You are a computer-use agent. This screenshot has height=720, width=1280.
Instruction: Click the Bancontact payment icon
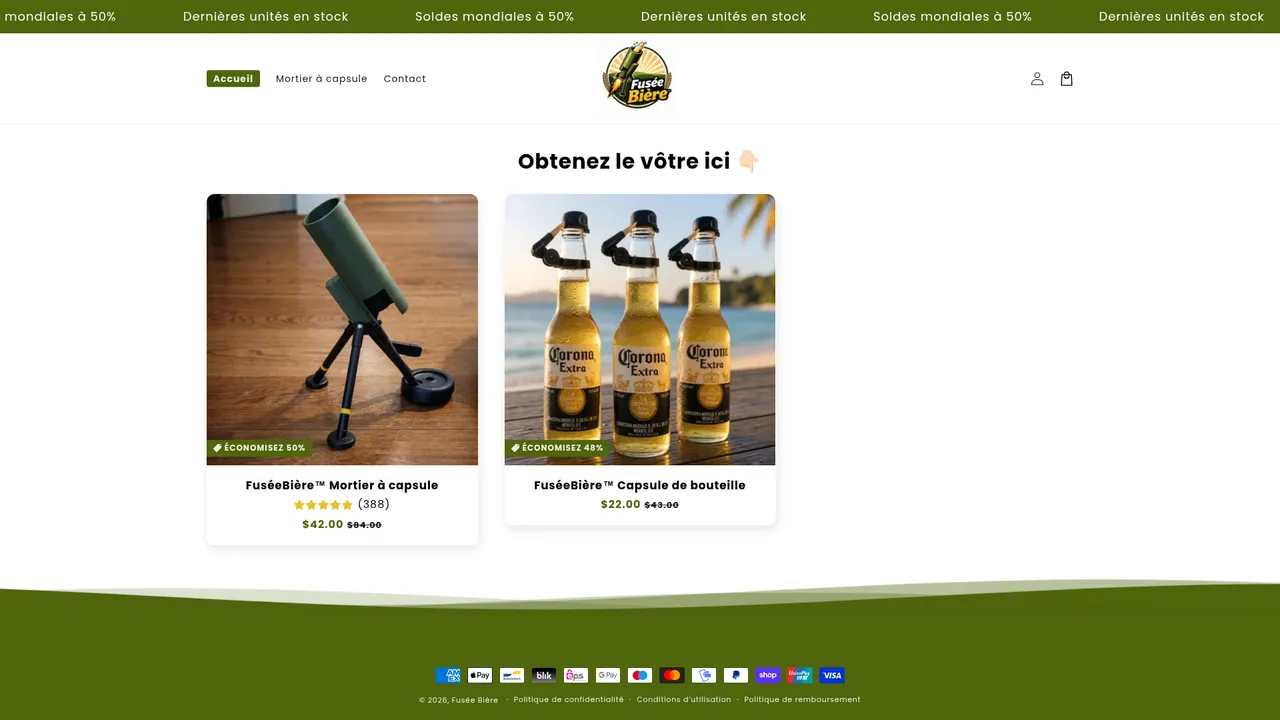[512, 675]
